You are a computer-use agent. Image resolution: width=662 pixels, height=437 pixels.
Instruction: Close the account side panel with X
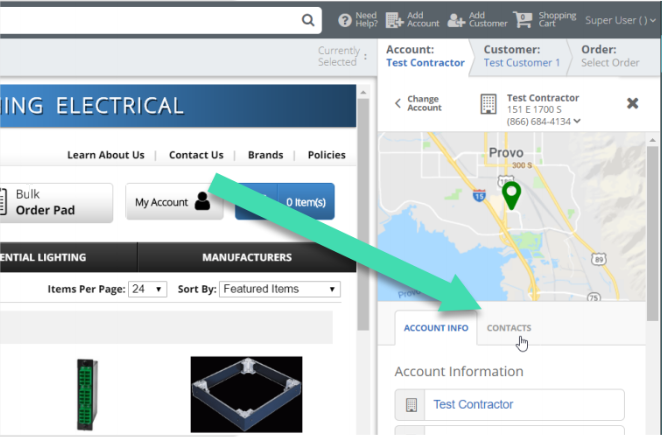point(632,103)
